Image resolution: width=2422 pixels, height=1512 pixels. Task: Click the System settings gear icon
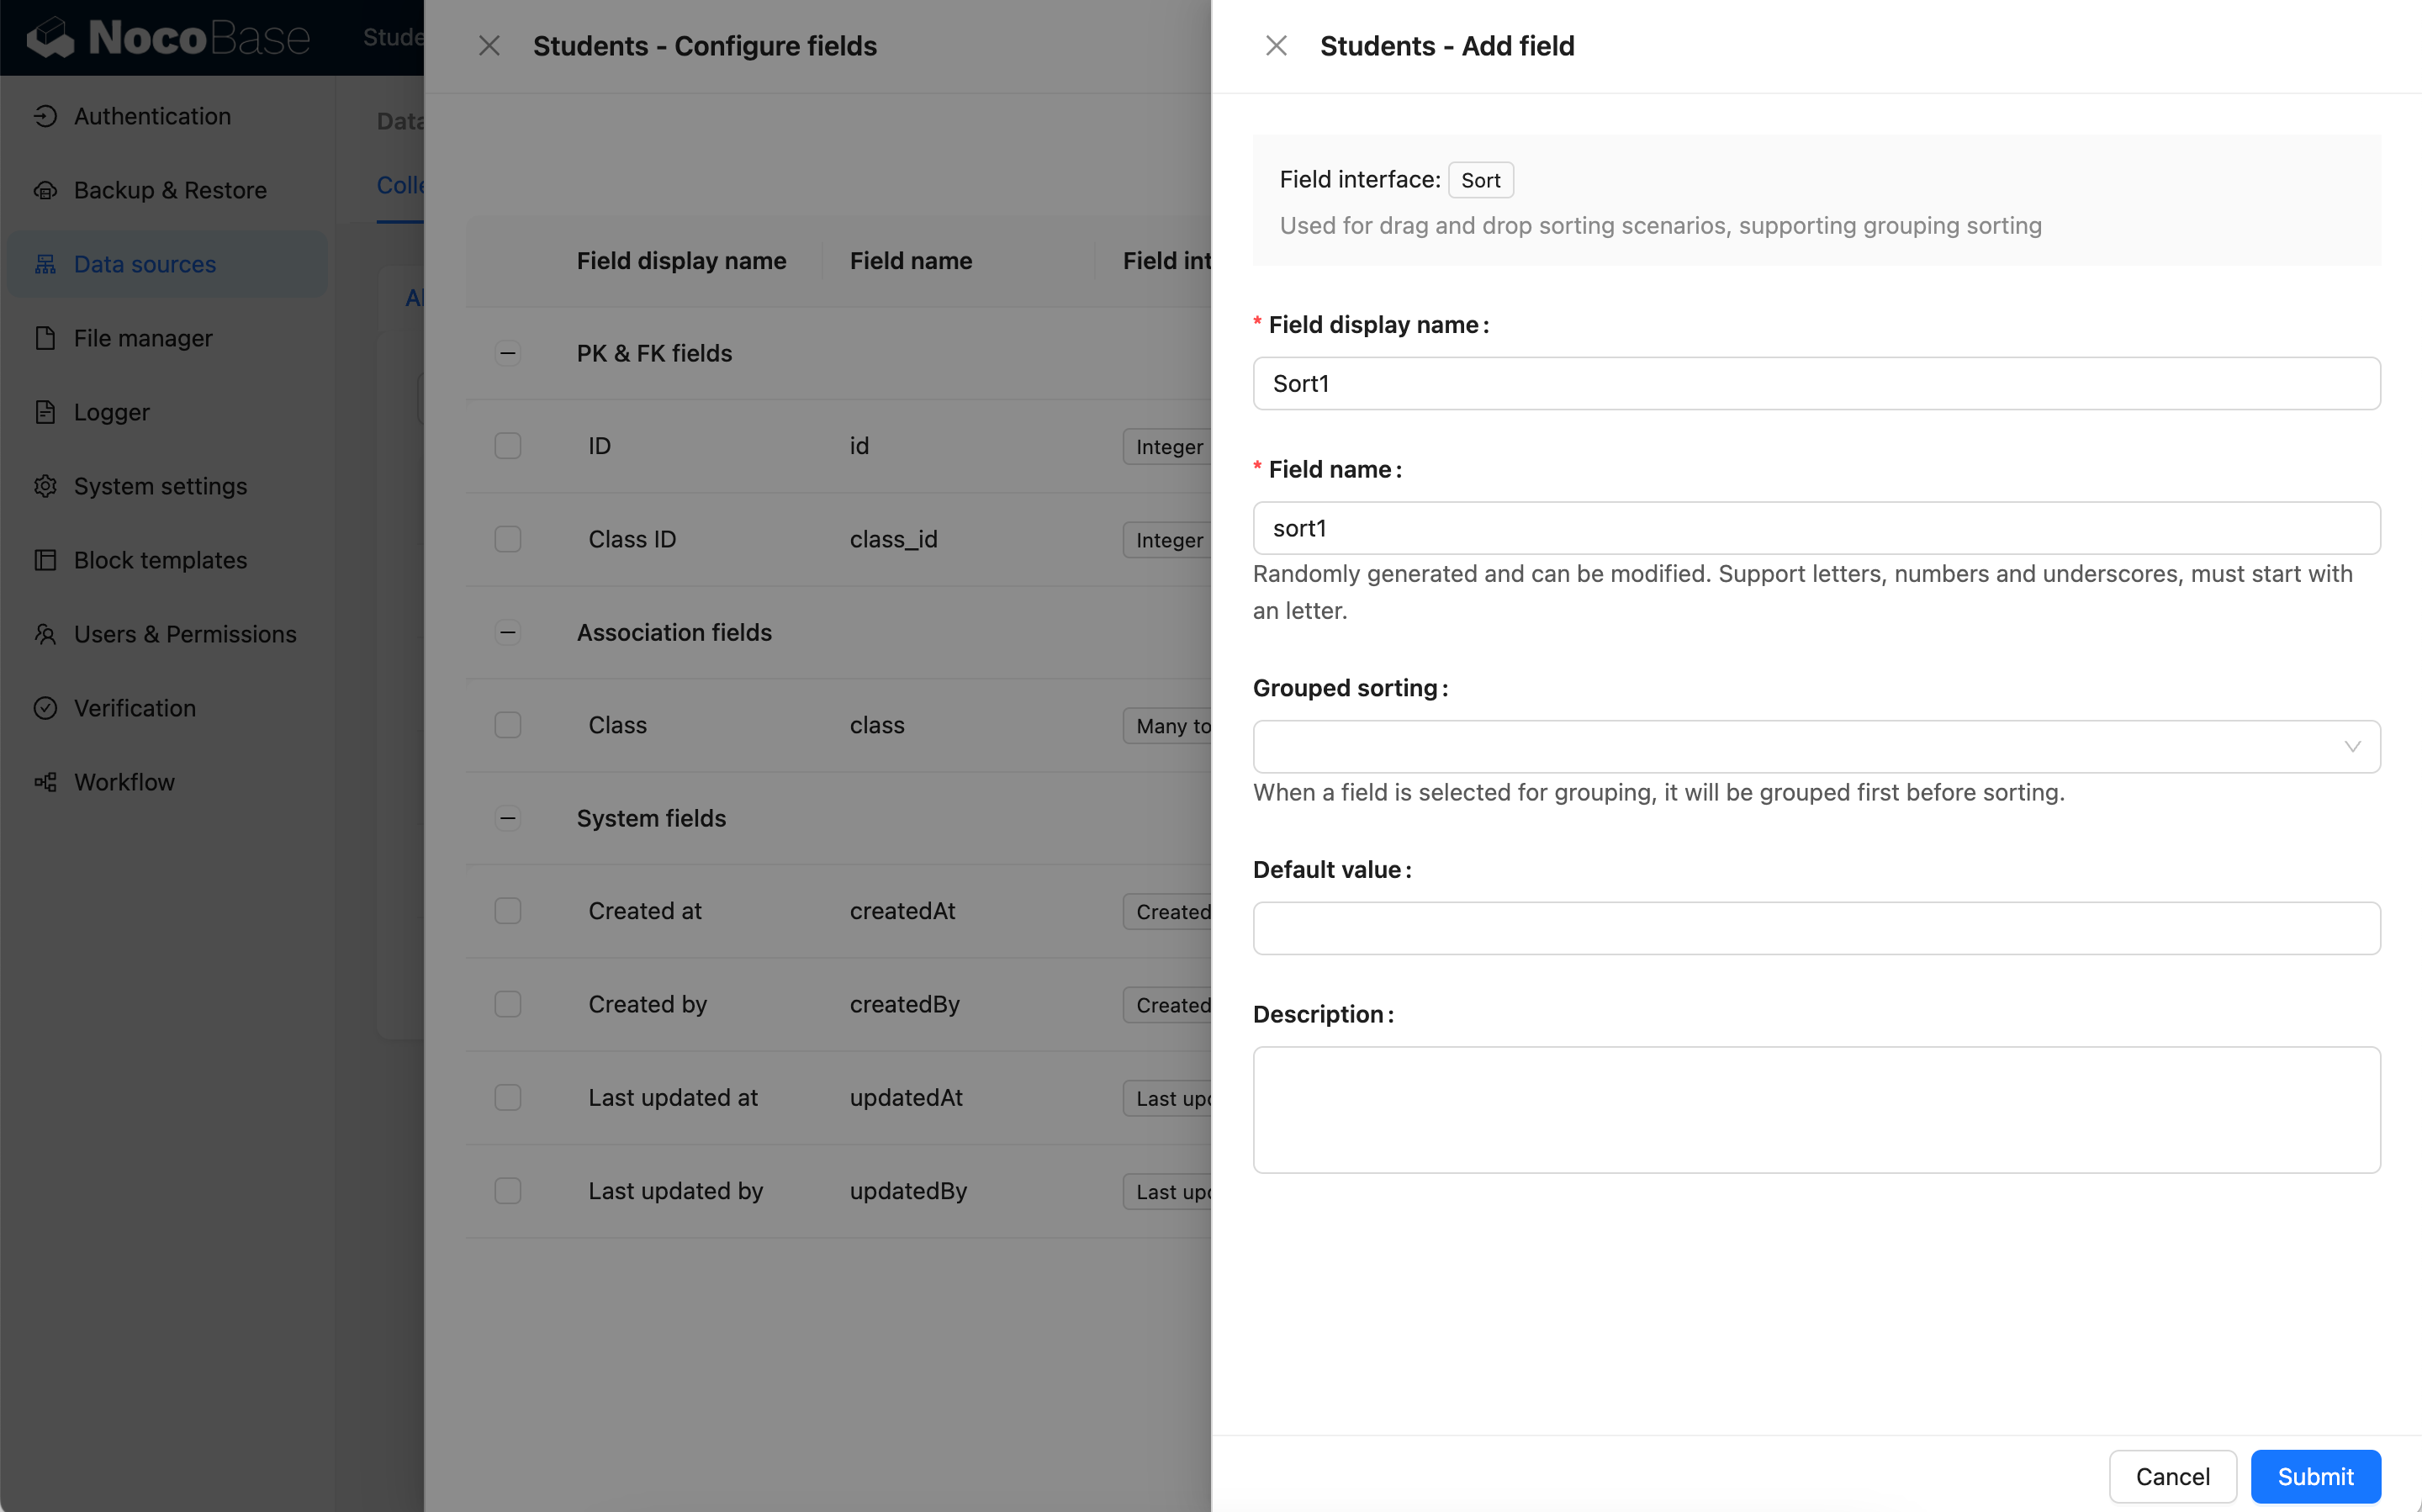click(x=46, y=486)
